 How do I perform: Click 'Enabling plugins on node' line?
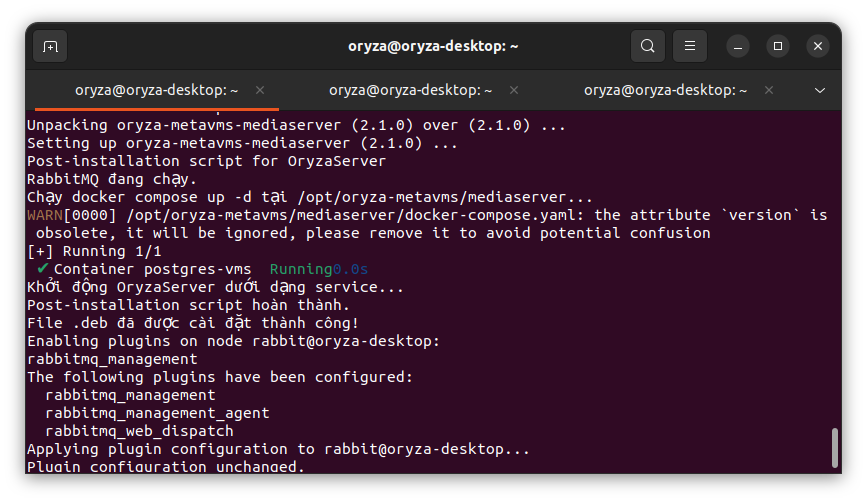[x=233, y=341]
